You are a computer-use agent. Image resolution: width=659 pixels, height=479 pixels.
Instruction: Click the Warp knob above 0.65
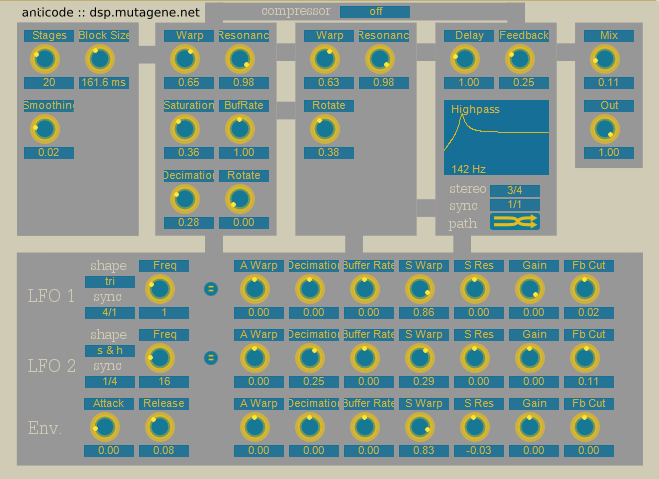(x=185, y=59)
